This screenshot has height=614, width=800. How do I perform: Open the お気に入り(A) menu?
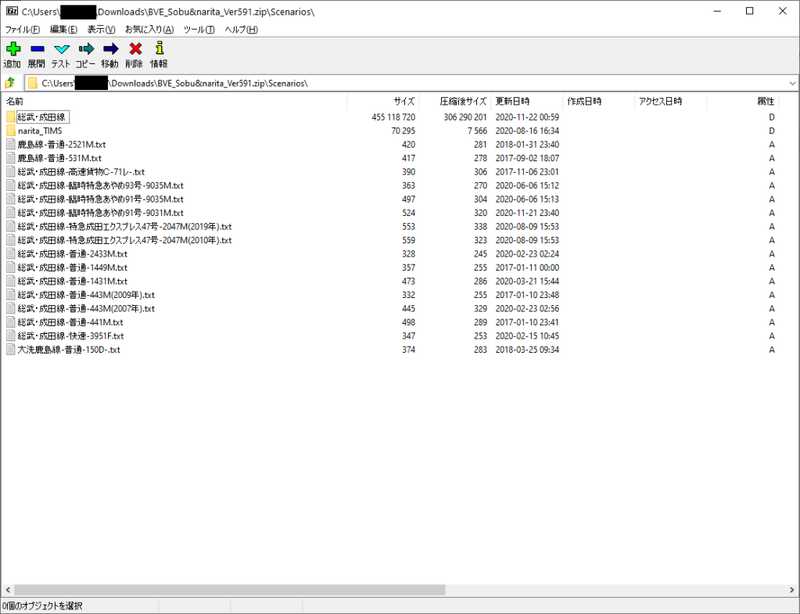tap(148, 30)
